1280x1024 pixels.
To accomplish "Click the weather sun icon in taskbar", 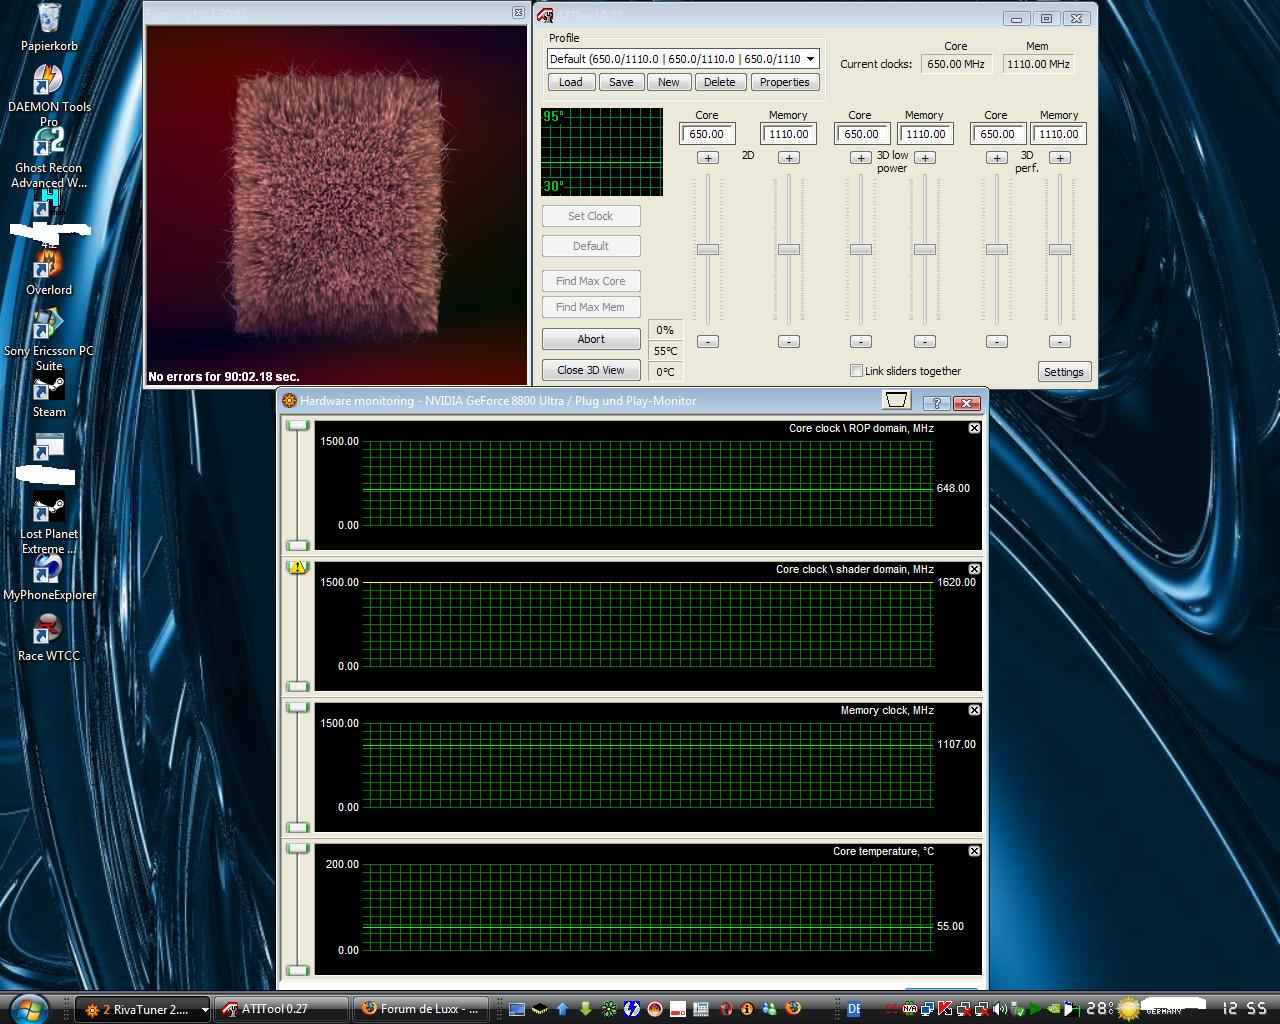I will (x=1128, y=1009).
